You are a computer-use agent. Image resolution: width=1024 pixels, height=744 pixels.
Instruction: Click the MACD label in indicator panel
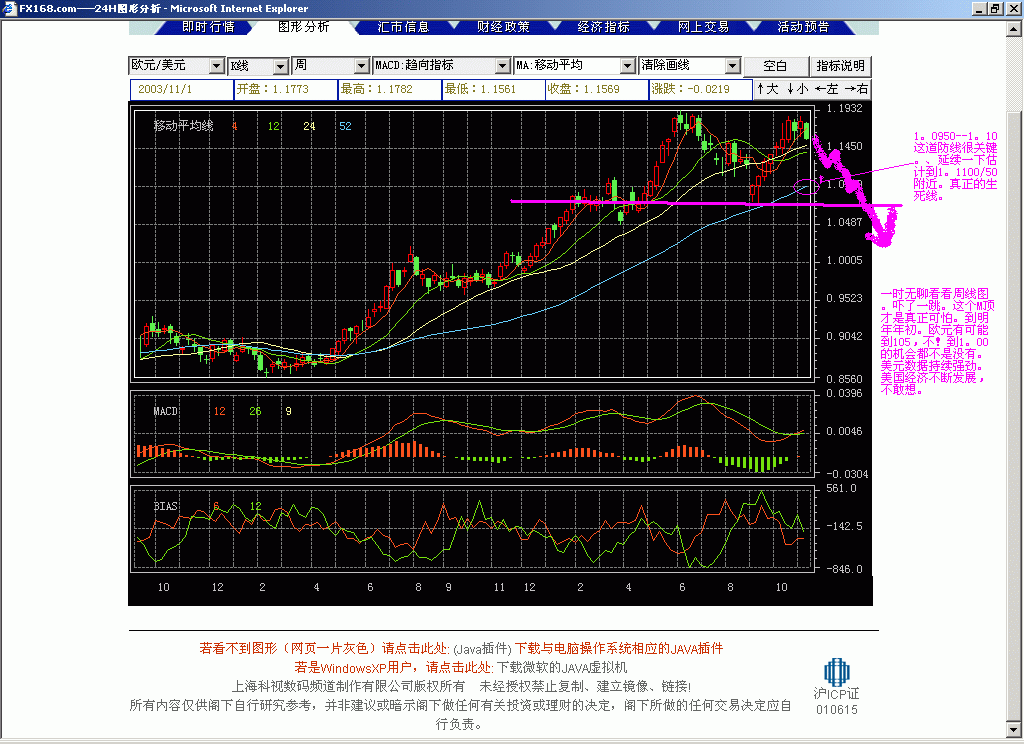click(x=165, y=411)
